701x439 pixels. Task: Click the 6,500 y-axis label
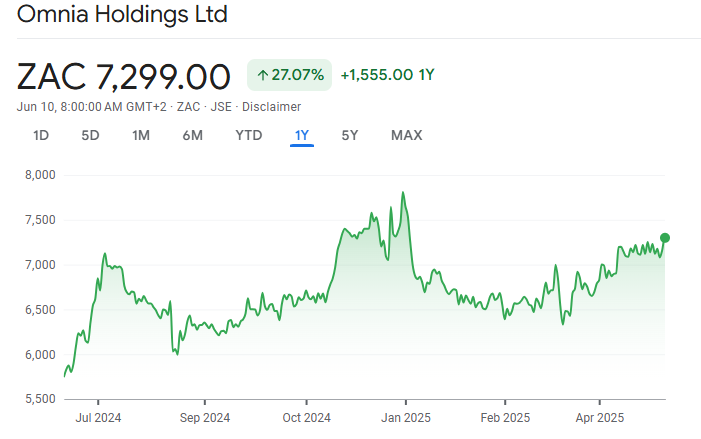(40, 309)
